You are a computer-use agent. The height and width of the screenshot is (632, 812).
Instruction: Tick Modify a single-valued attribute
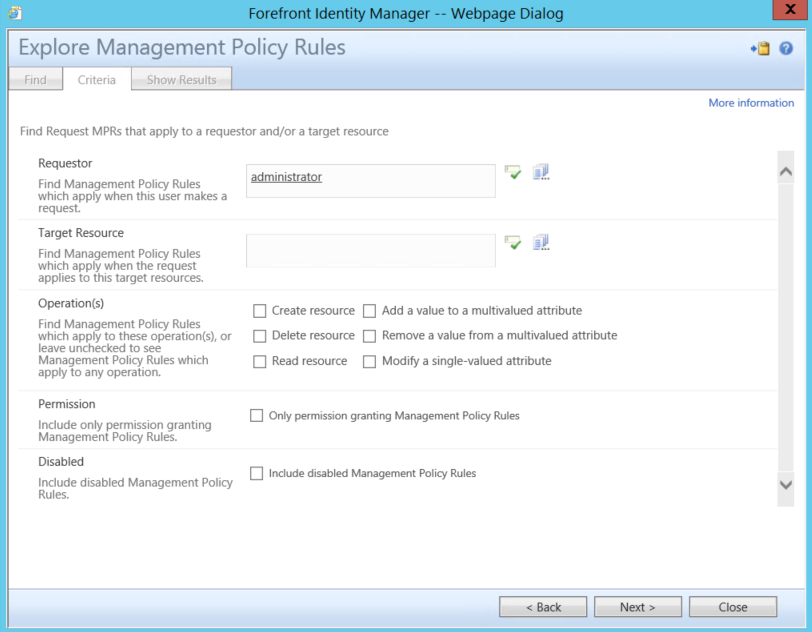coord(369,362)
